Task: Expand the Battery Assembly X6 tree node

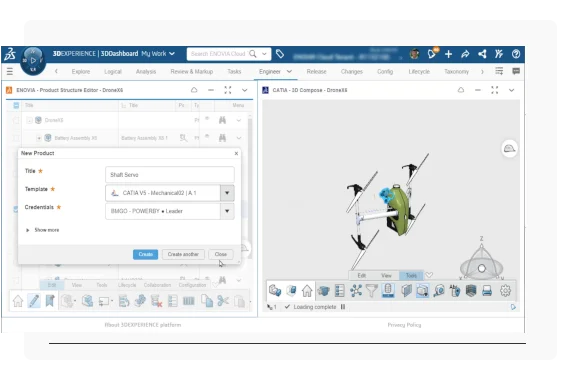Action: tap(39, 138)
